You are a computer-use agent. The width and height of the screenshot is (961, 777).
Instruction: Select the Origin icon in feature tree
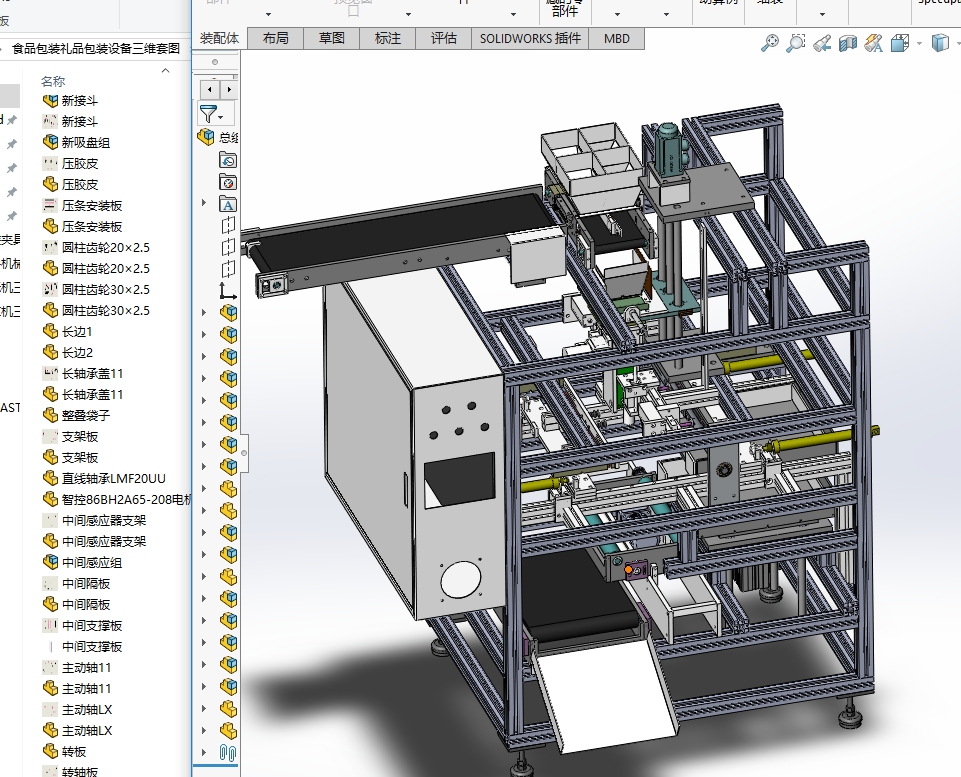point(228,291)
